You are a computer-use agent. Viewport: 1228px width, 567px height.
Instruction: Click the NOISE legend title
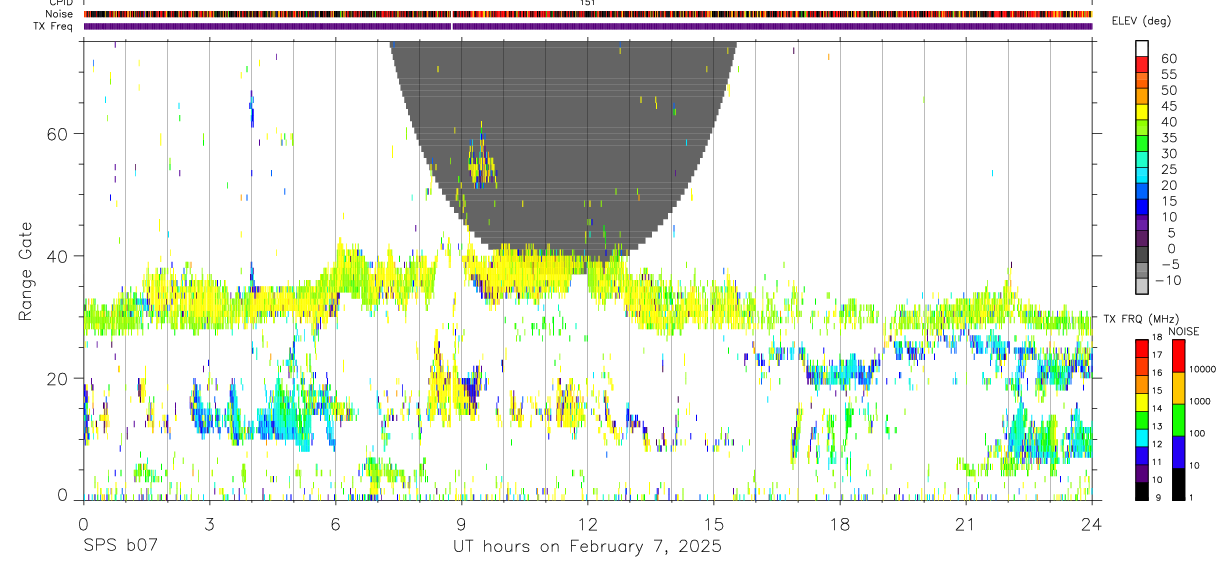coord(1185,331)
